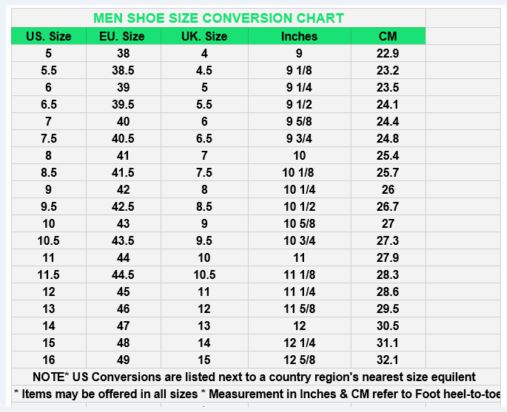
Task: Click the Items may be offered note row
Action: click(x=257, y=394)
